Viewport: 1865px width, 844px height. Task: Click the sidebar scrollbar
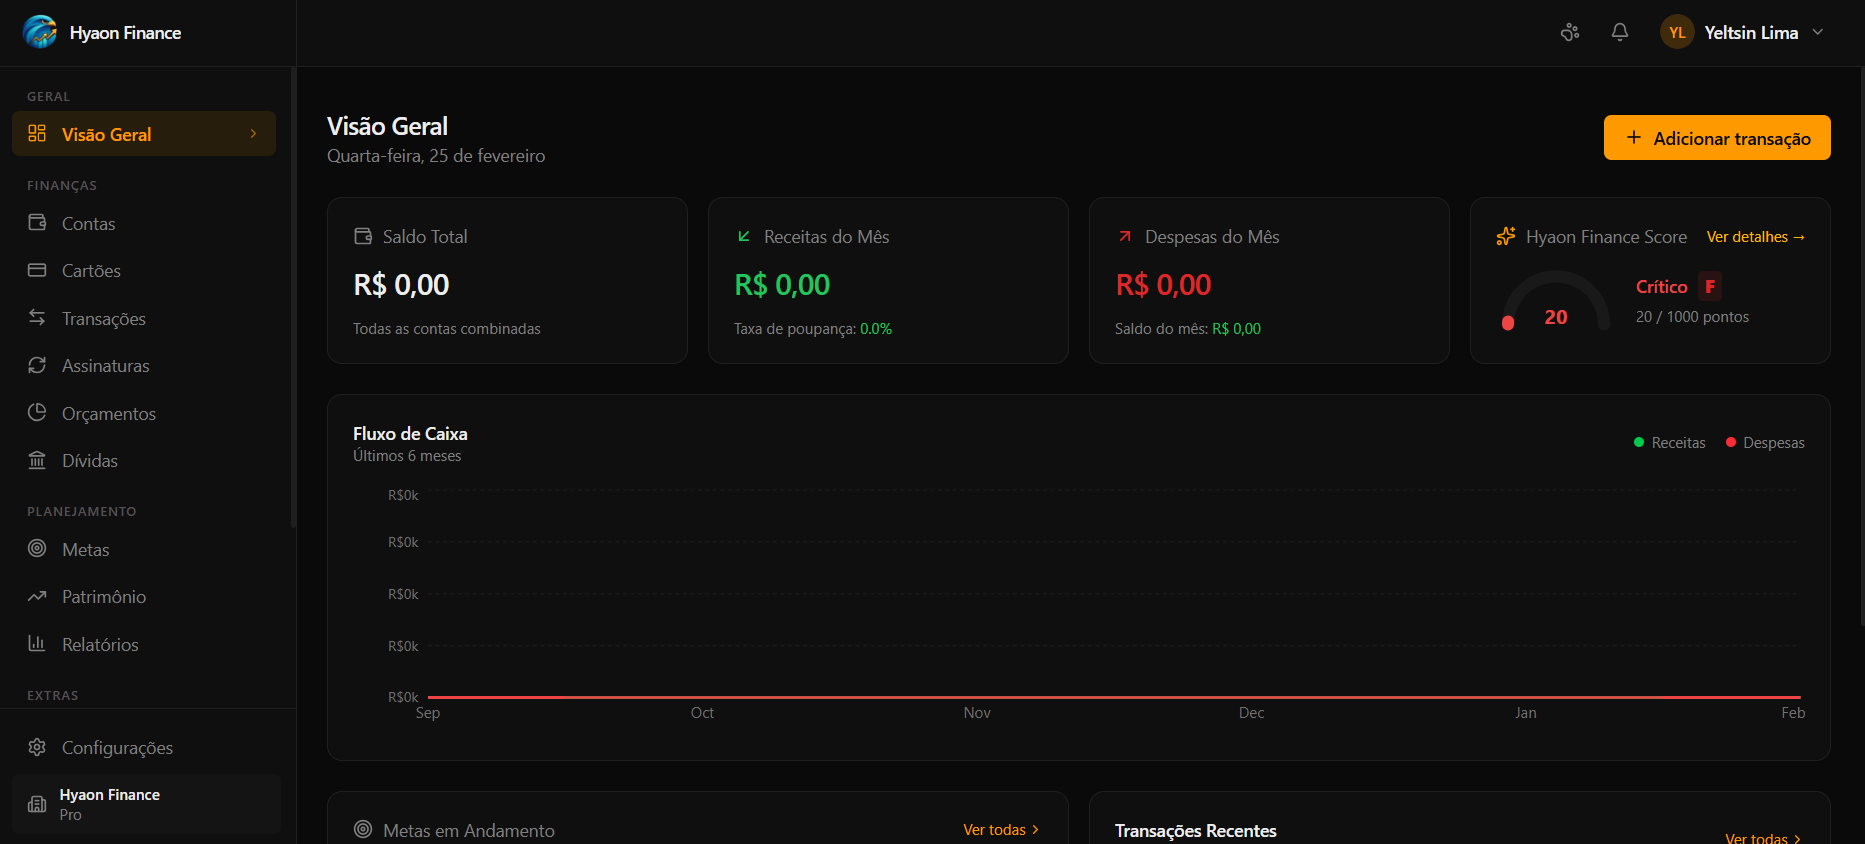[x=293, y=297]
